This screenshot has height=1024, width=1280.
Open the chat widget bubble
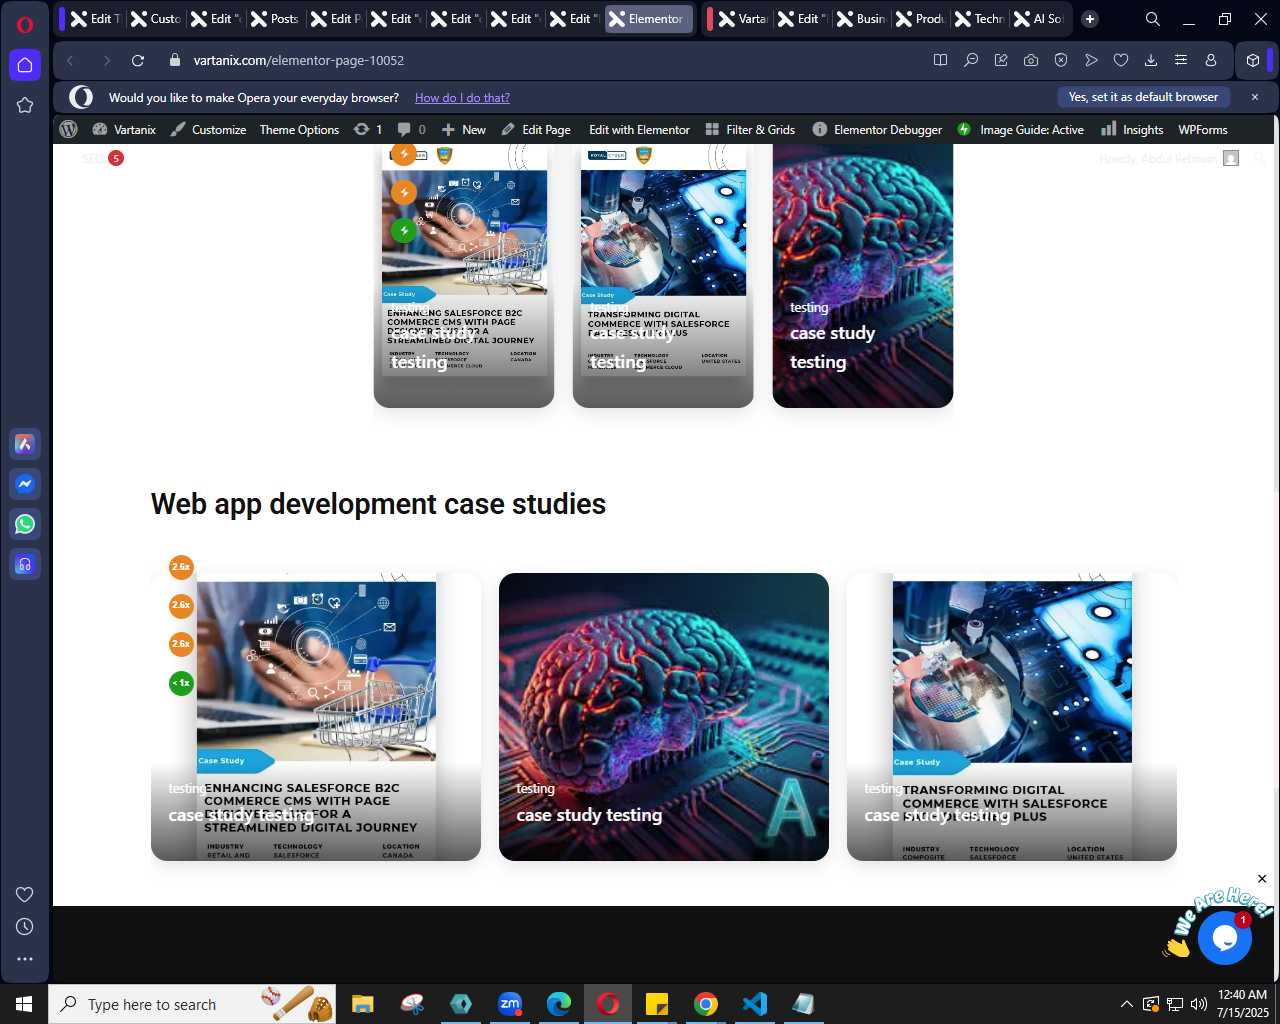click(1225, 937)
